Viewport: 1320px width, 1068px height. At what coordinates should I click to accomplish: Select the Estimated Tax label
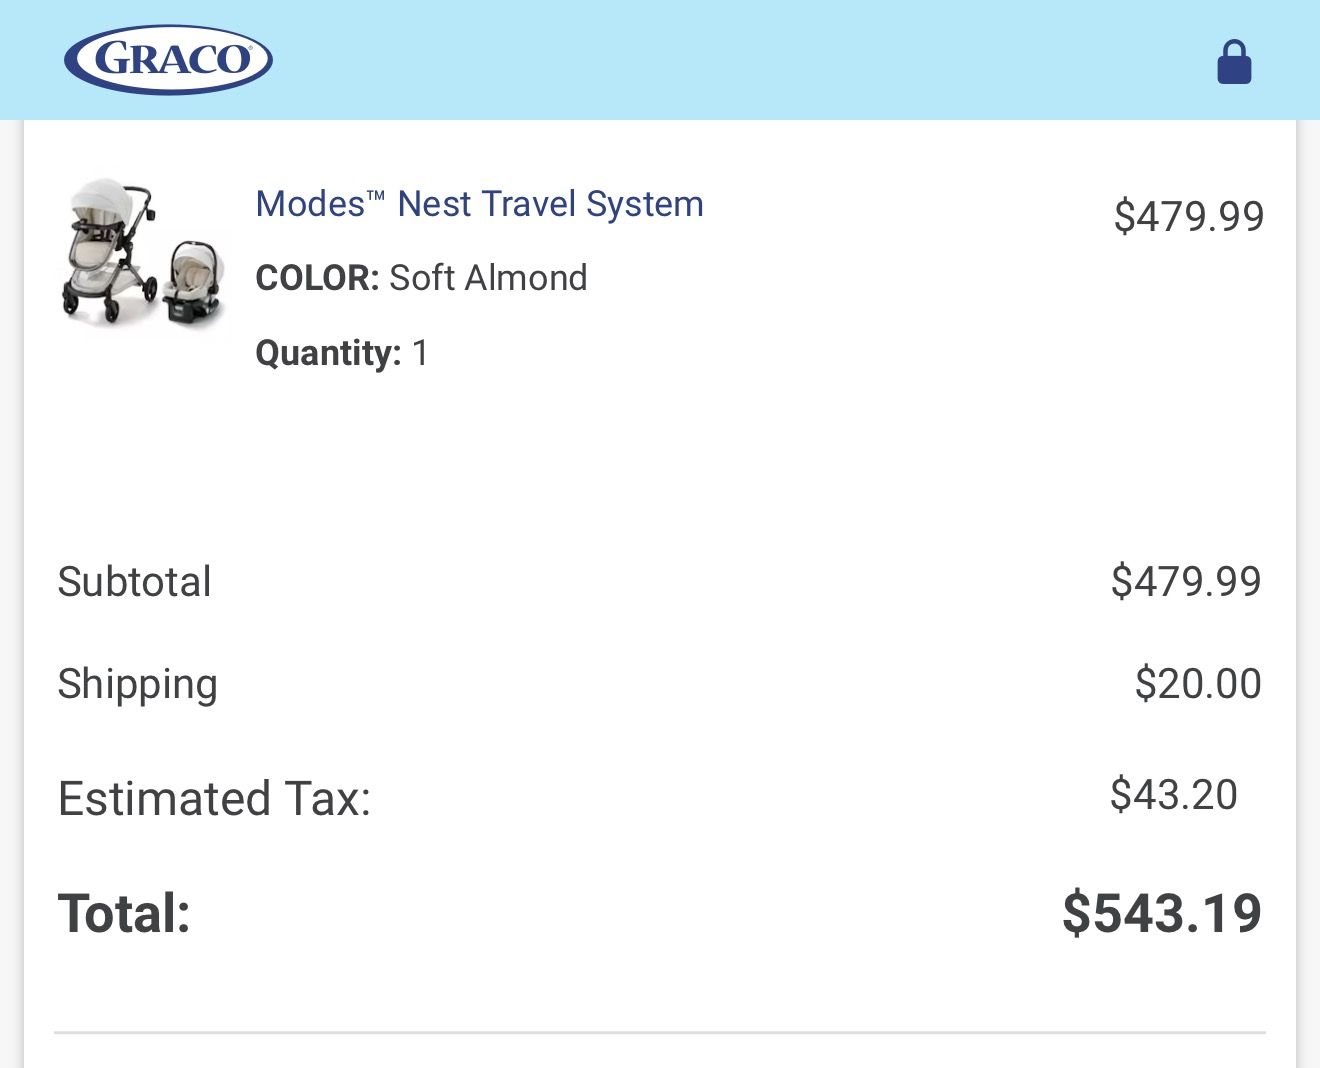pos(214,798)
